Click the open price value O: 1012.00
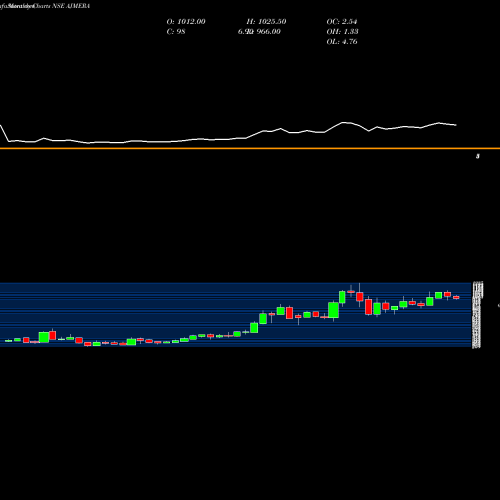 (x=186, y=22)
